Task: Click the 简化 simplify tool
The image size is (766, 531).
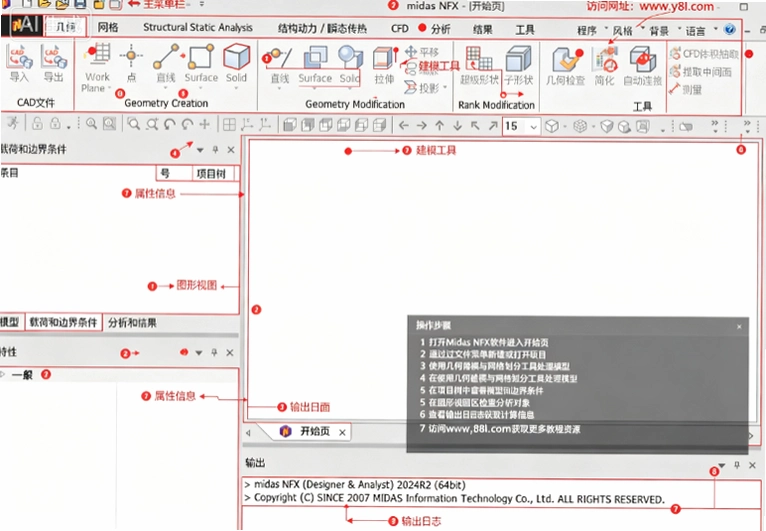Action: coord(604,66)
